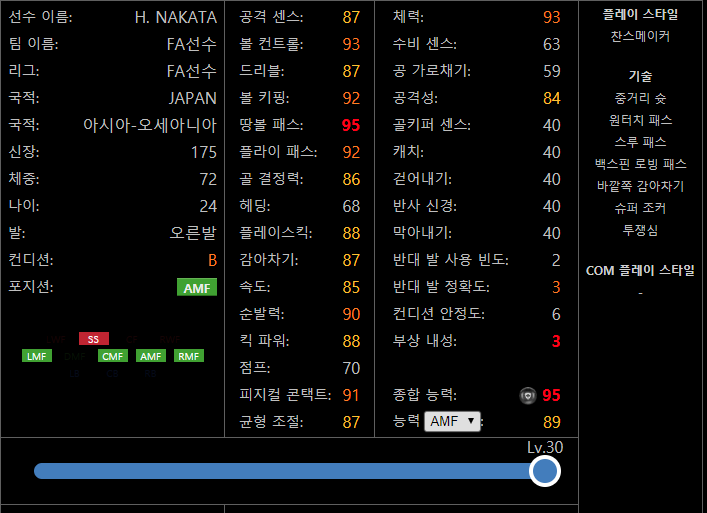Open the AMF position ability dropdown

[x=452, y=421]
